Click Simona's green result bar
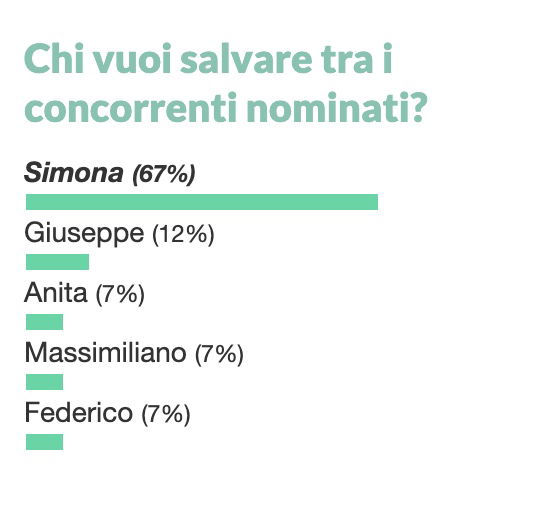Viewport: 558px width, 522px height. click(202, 202)
